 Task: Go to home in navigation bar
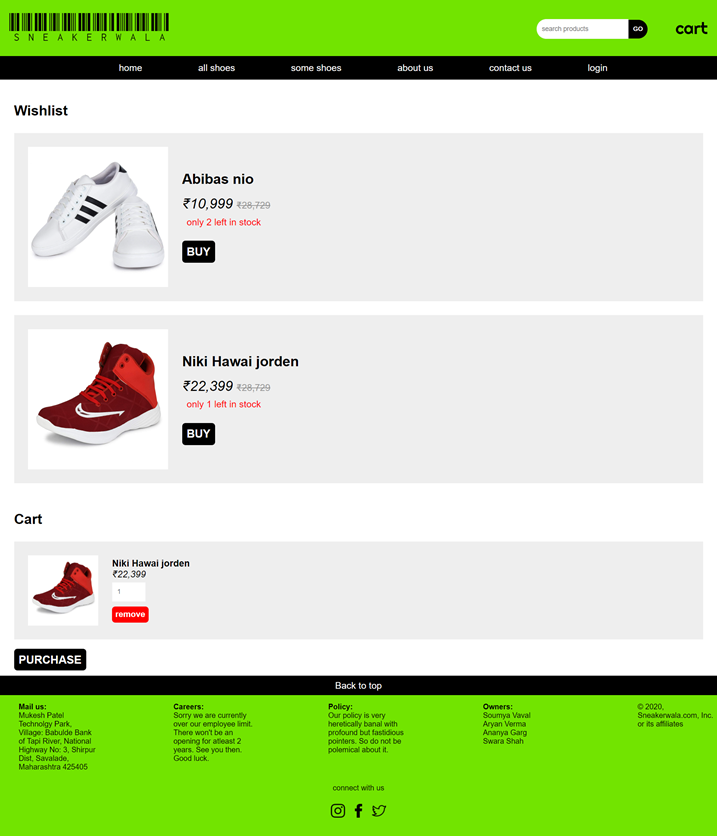(130, 68)
